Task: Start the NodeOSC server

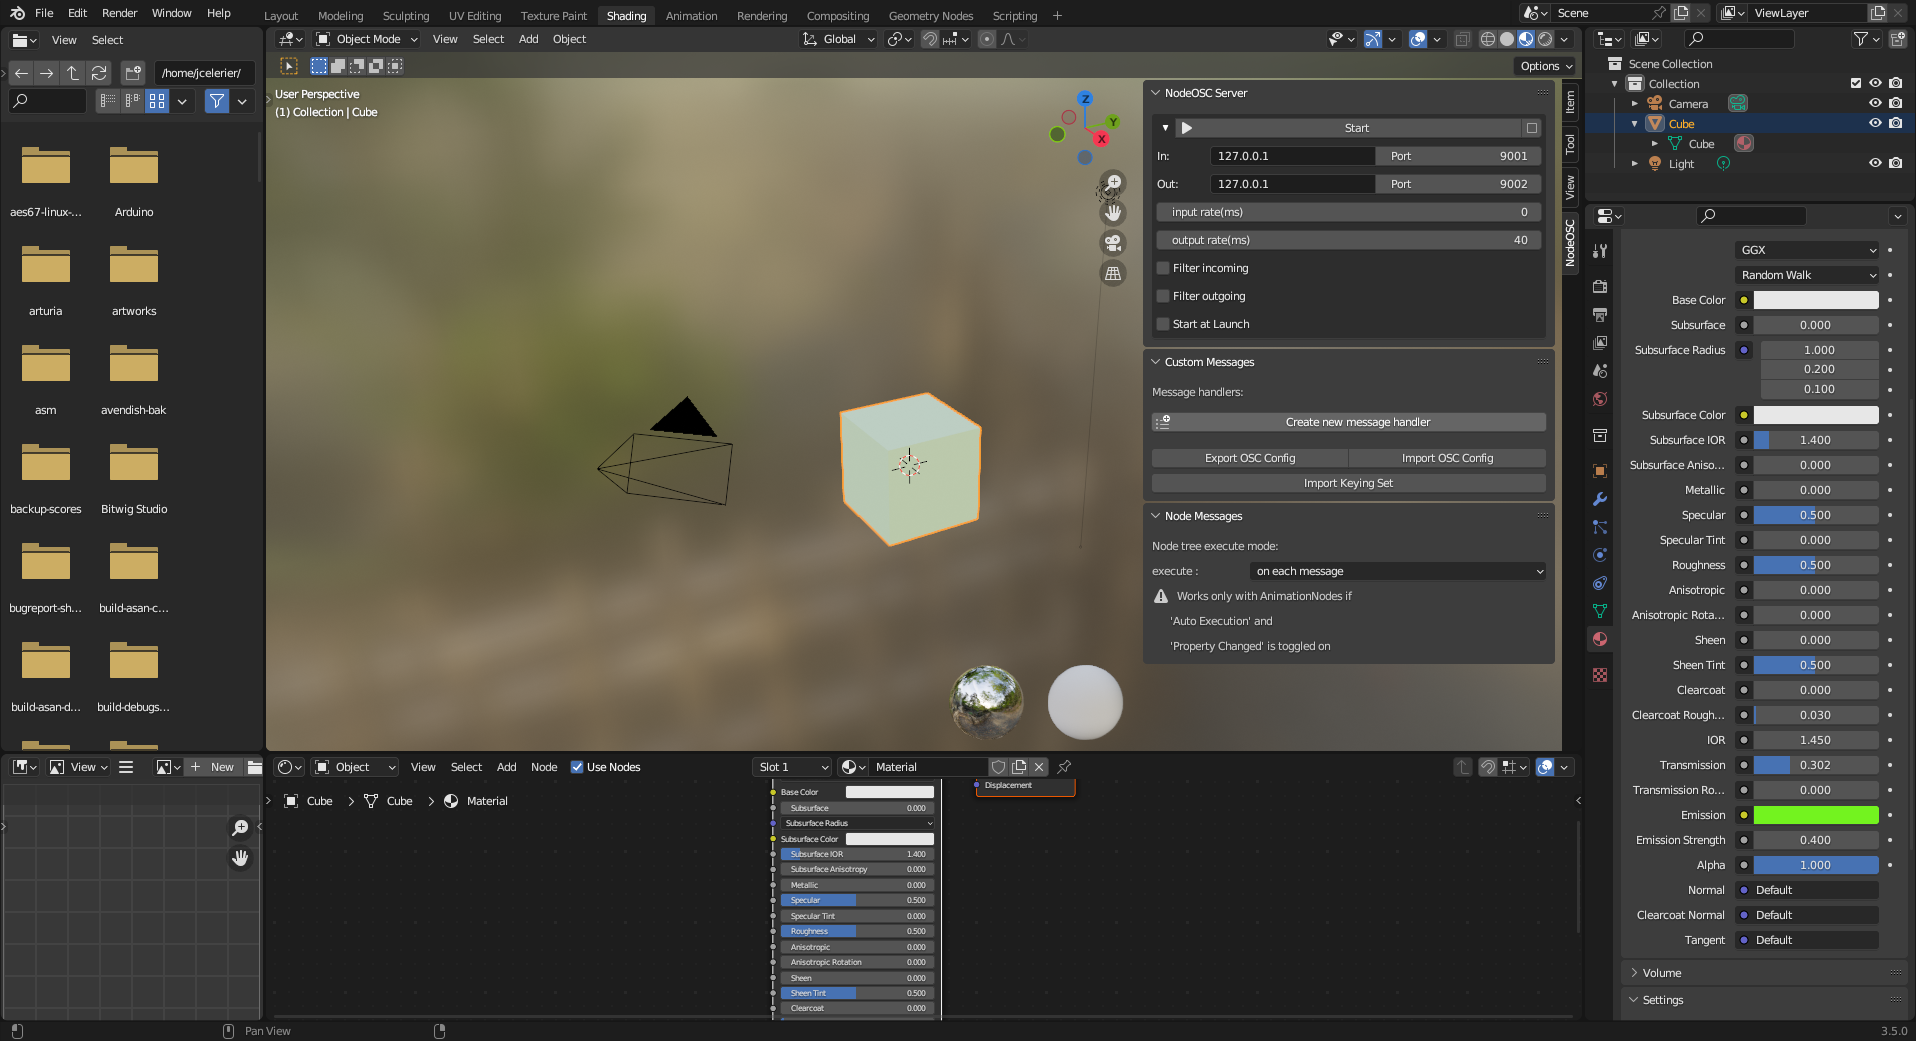Action: (x=1351, y=128)
